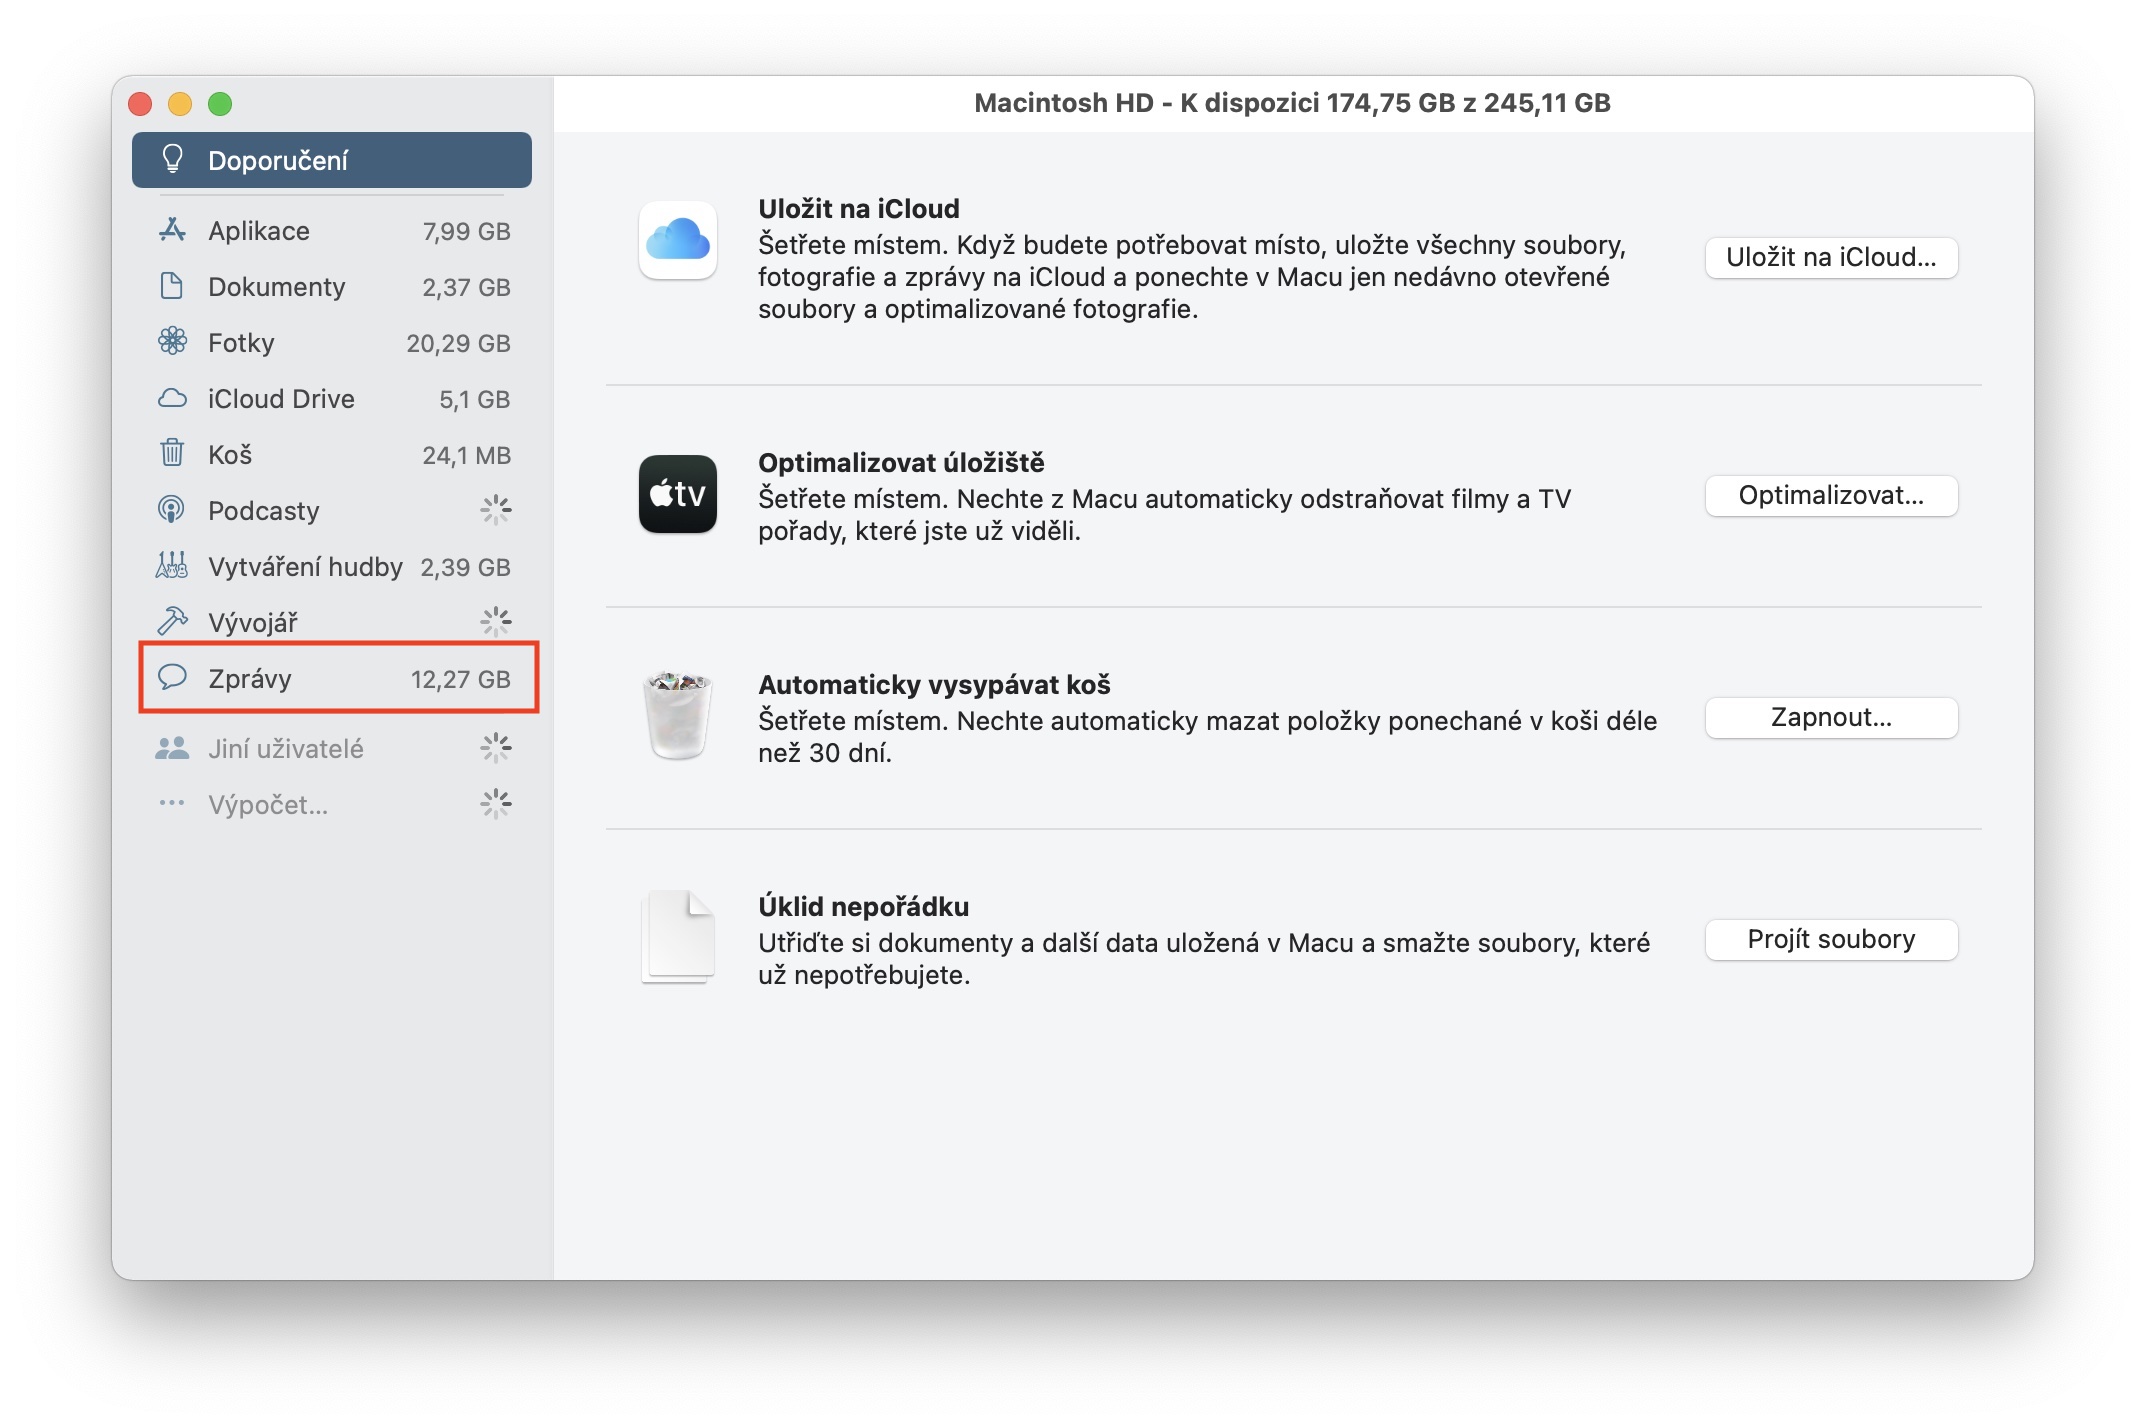Click the Podcasty sidebar icon
This screenshot has width=2146, height=1428.
click(172, 510)
